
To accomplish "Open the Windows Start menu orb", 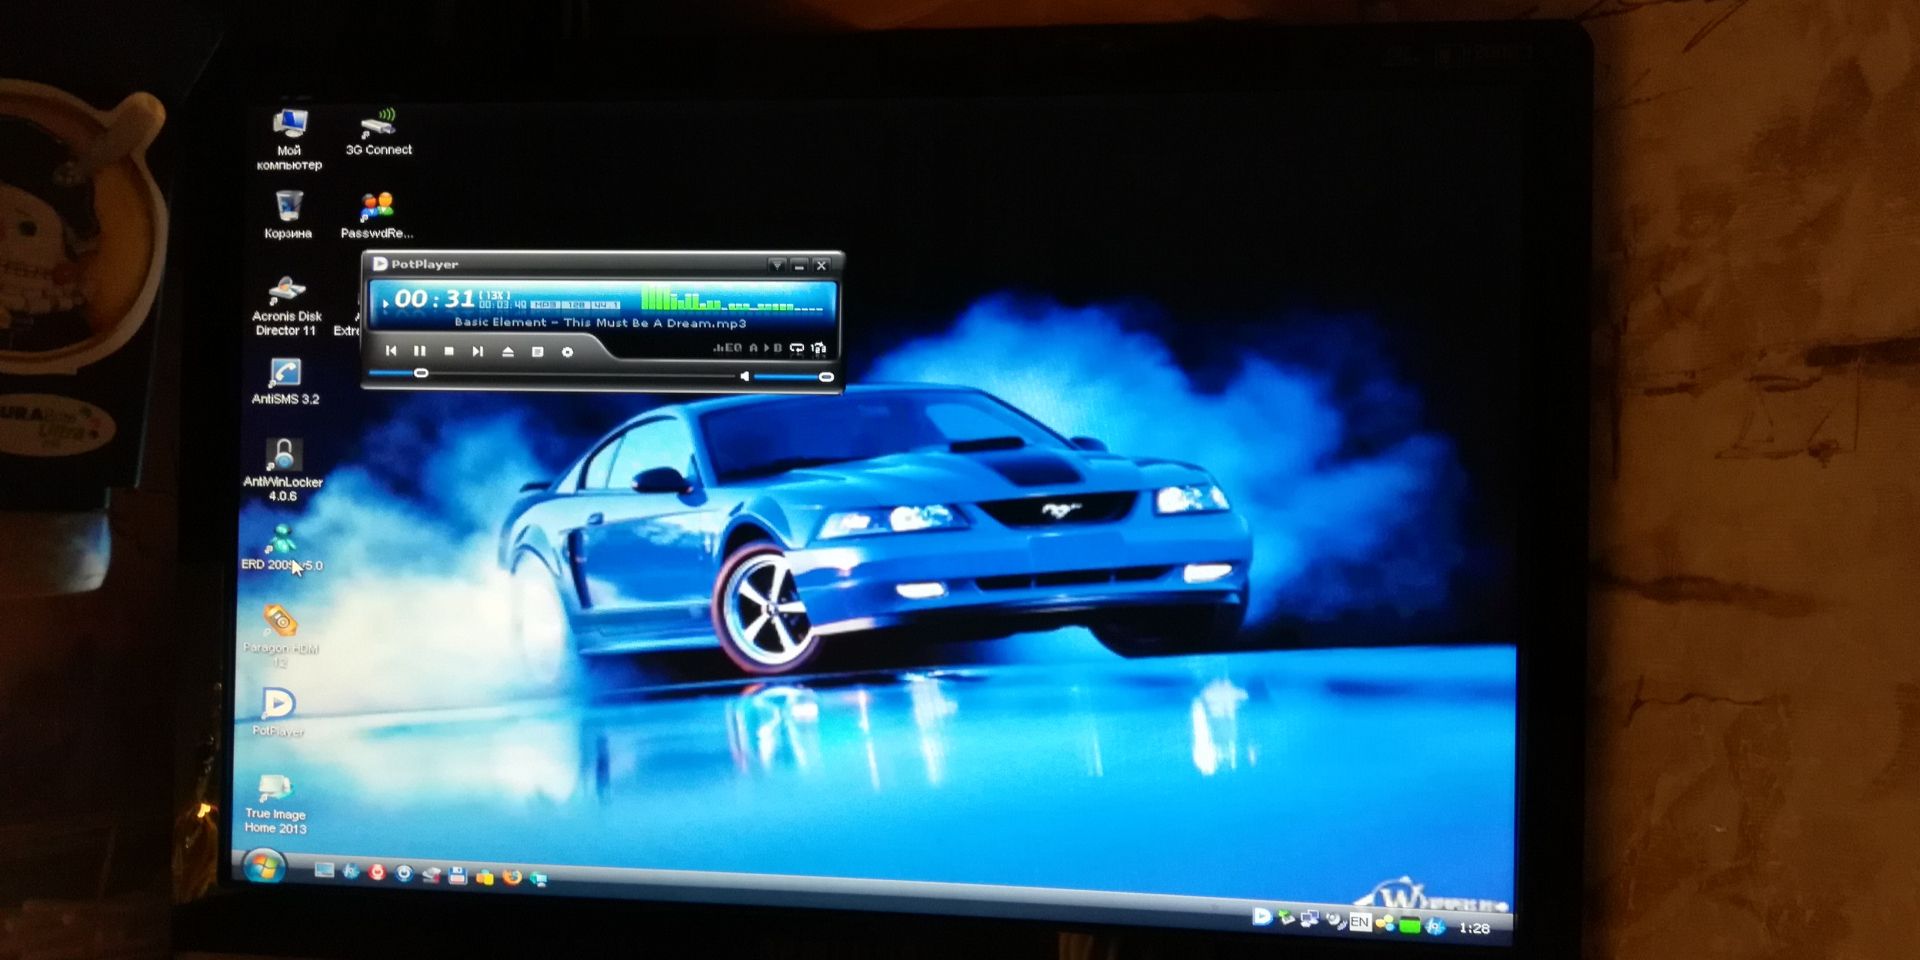I will coord(264,866).
